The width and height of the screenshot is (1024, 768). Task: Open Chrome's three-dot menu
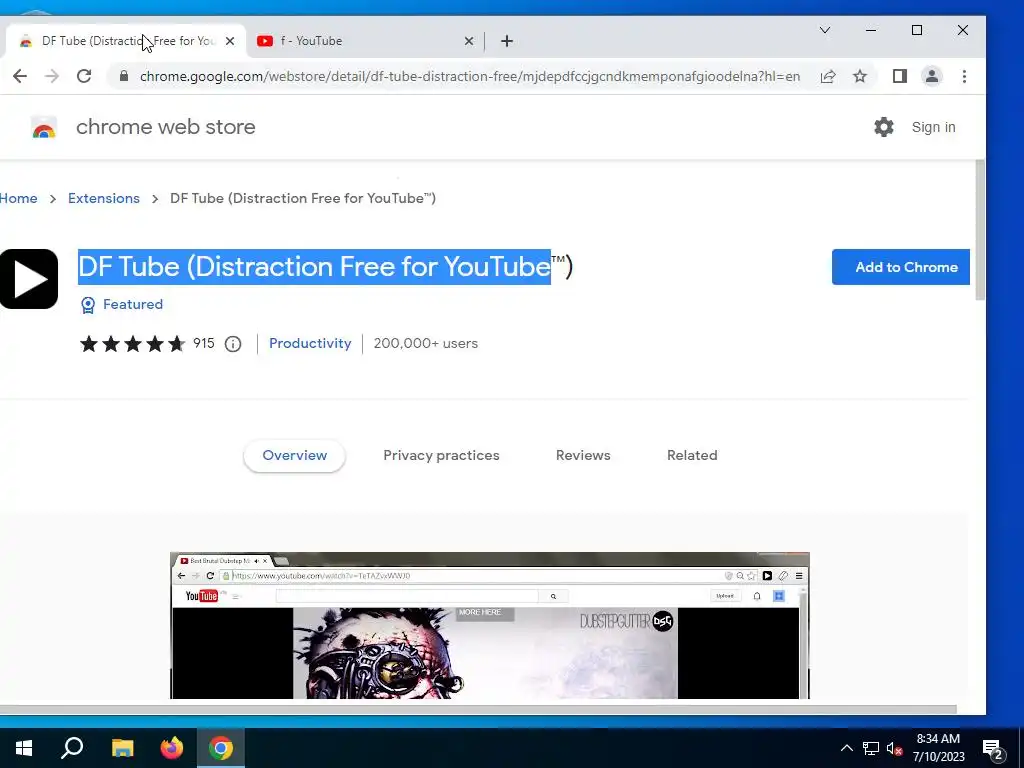click(x=964, y=76)
